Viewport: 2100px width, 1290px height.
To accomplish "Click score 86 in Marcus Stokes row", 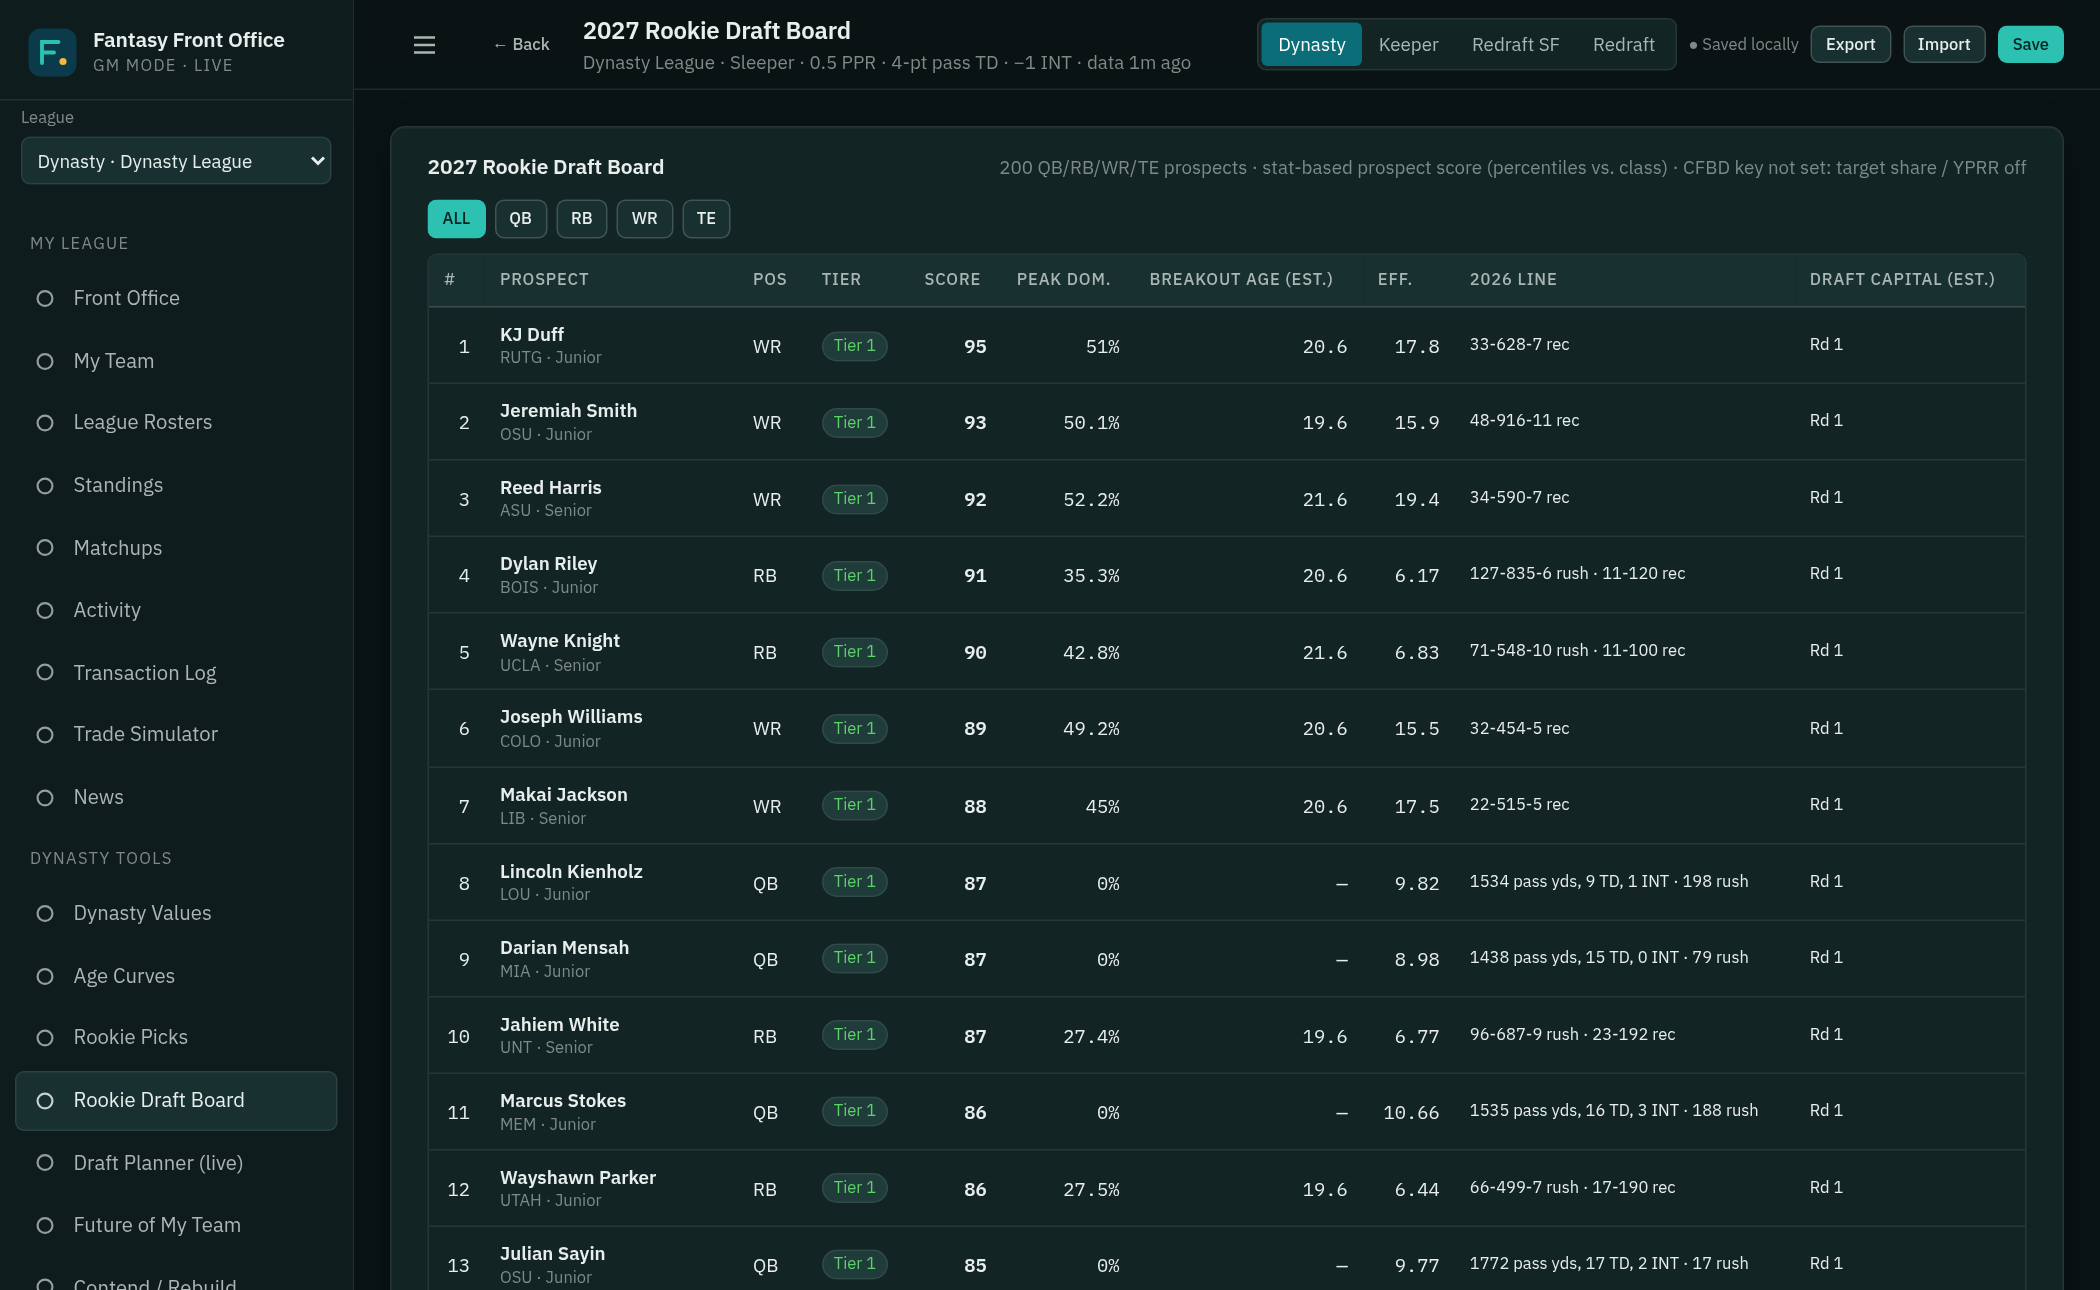I will click(975, 1113).
